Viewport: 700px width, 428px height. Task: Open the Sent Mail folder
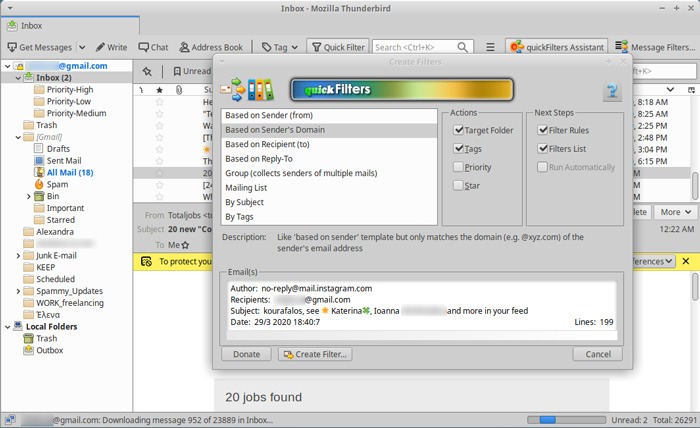coord(64,161)
